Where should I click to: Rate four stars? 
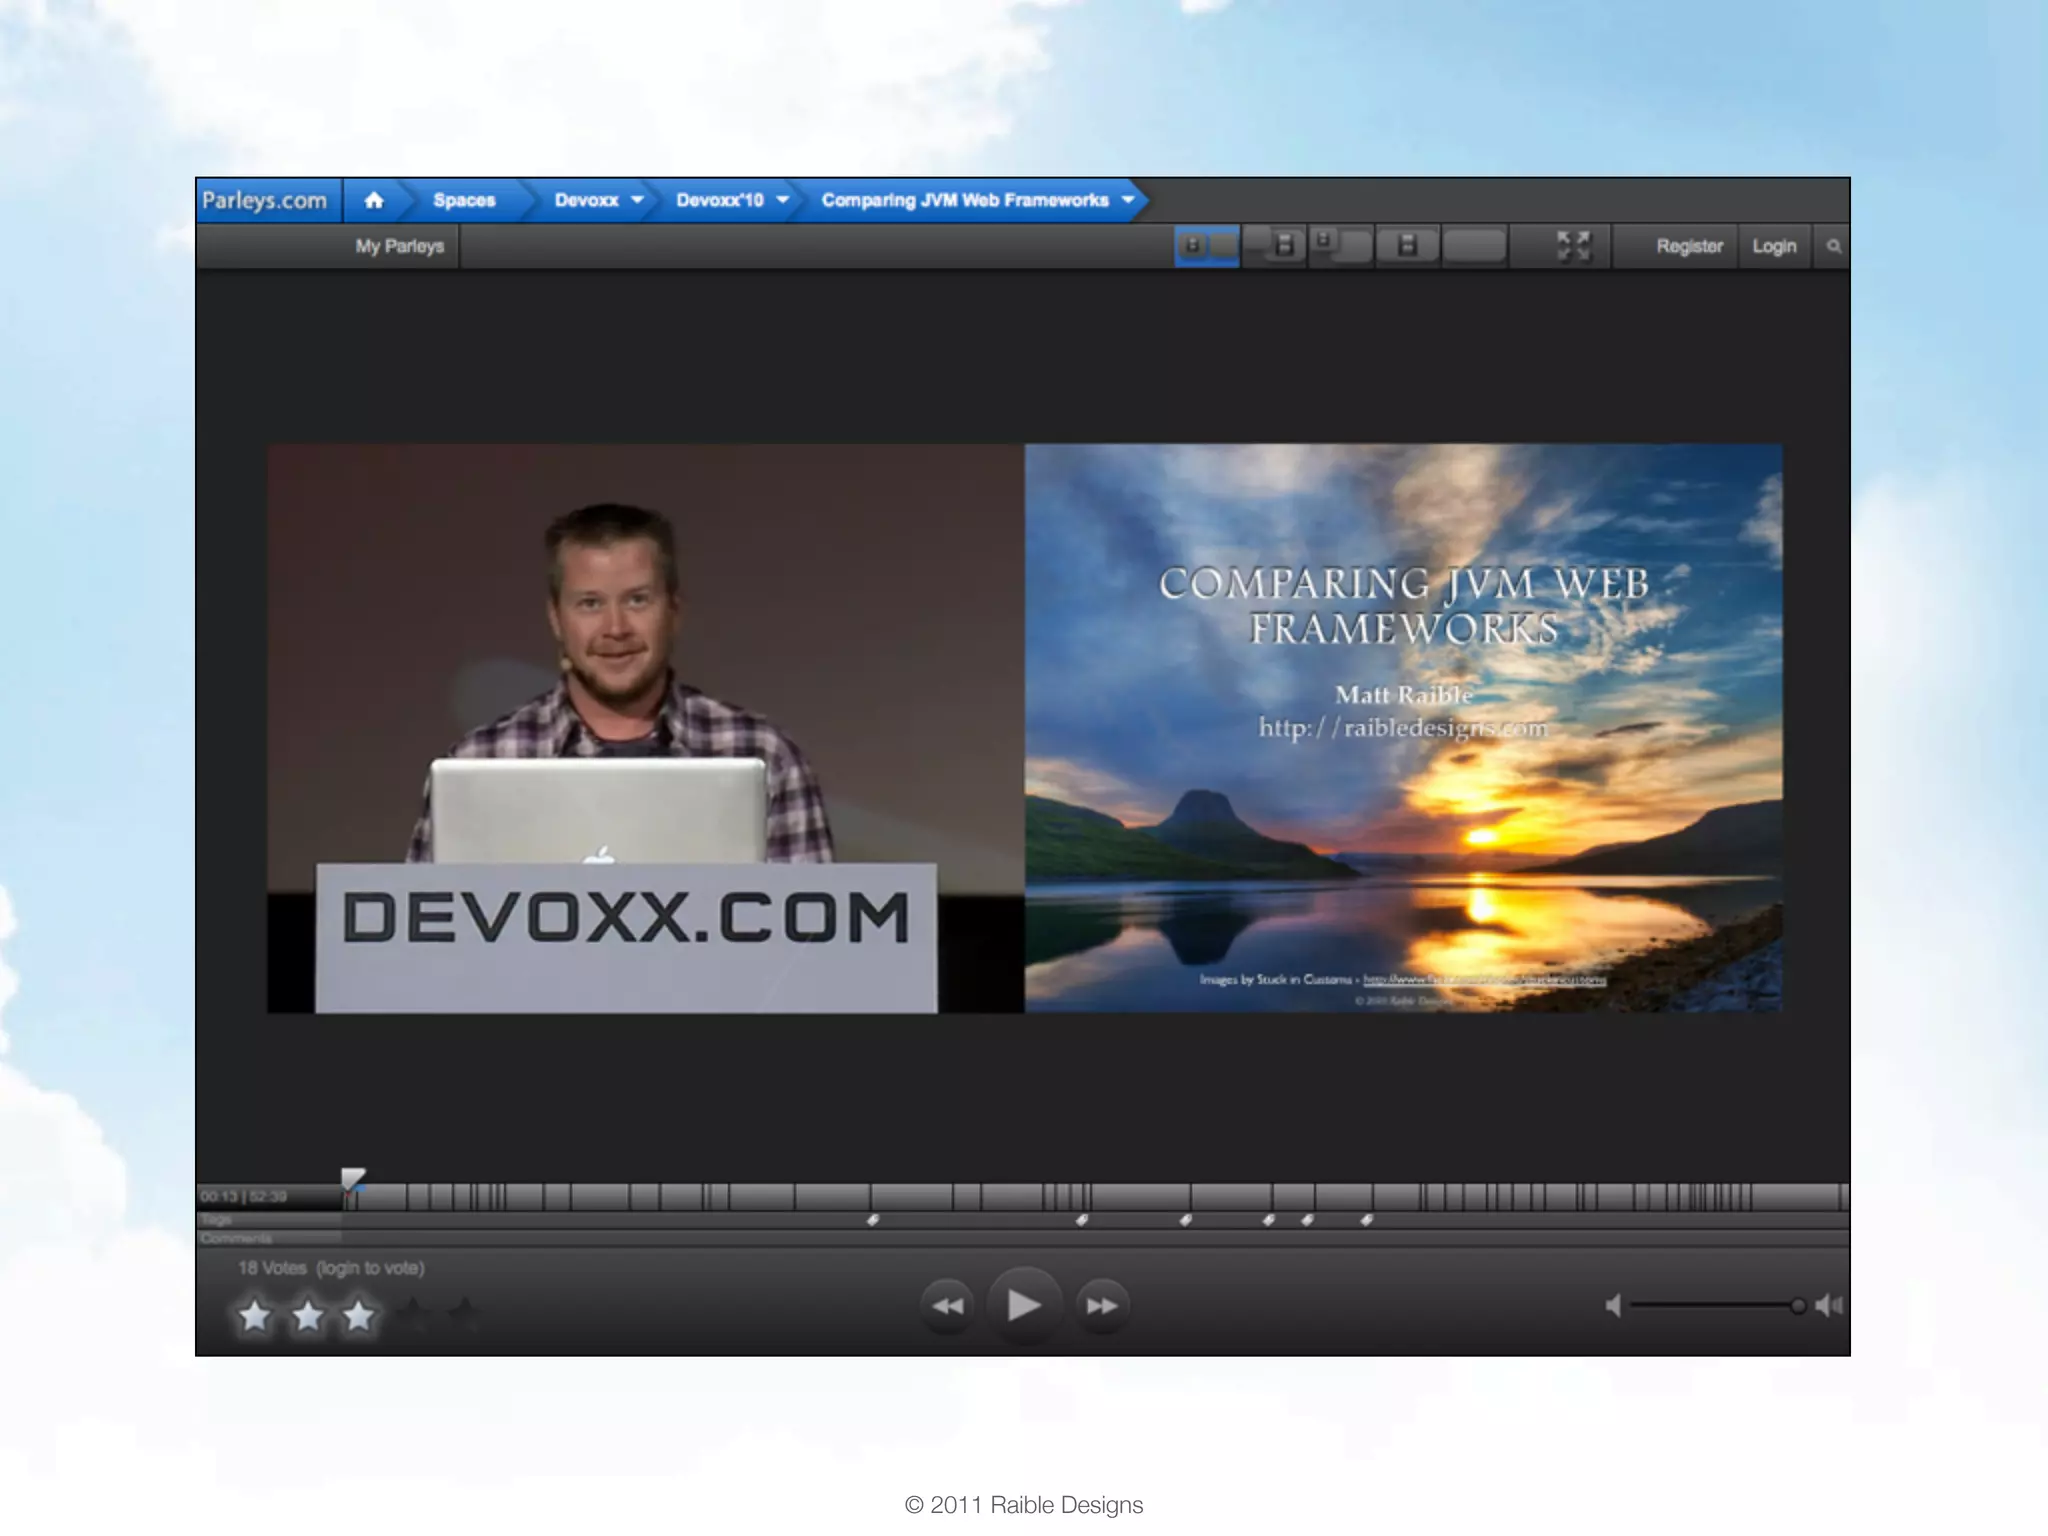click(x=411, y=1315)
